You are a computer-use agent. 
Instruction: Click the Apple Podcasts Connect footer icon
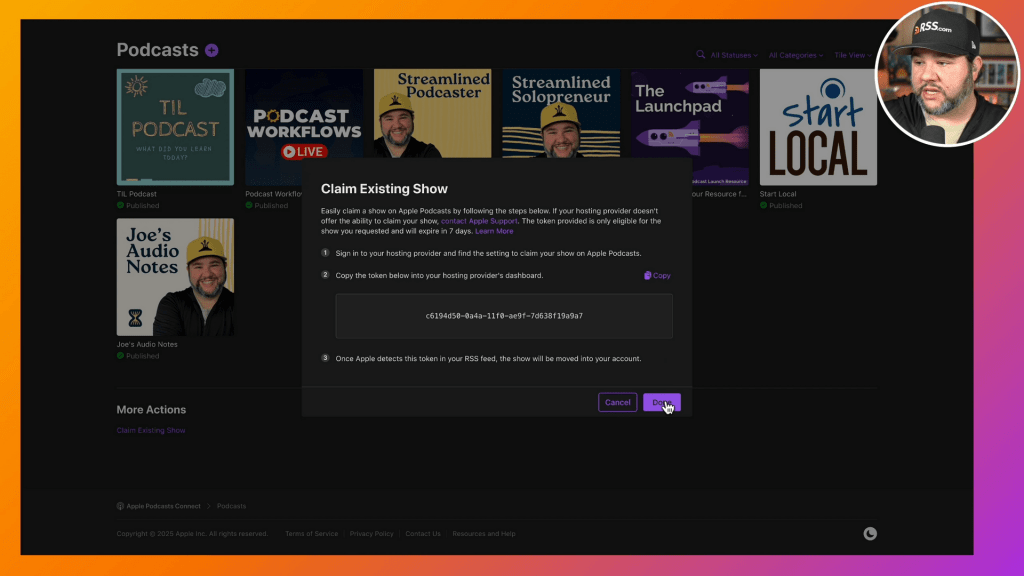(120, 506)
